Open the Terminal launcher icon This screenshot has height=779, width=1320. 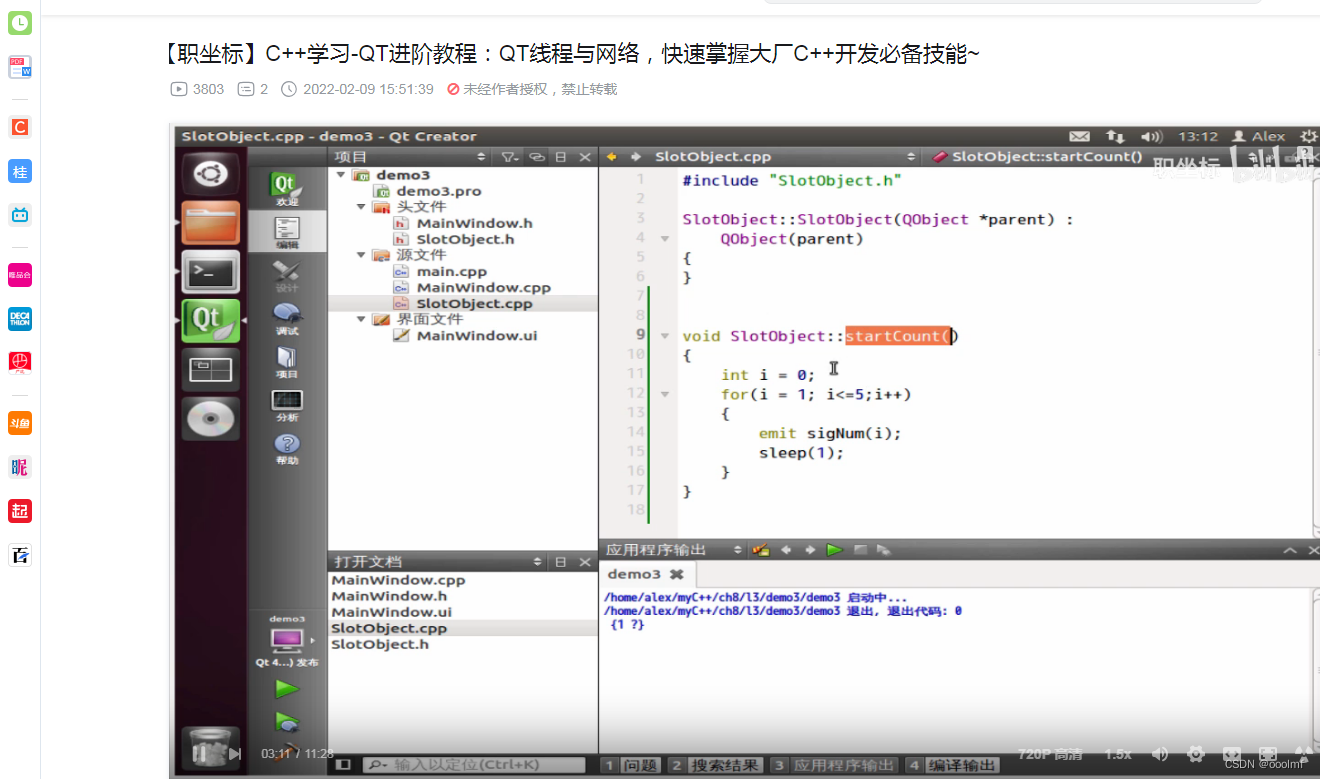click(210, 271)
